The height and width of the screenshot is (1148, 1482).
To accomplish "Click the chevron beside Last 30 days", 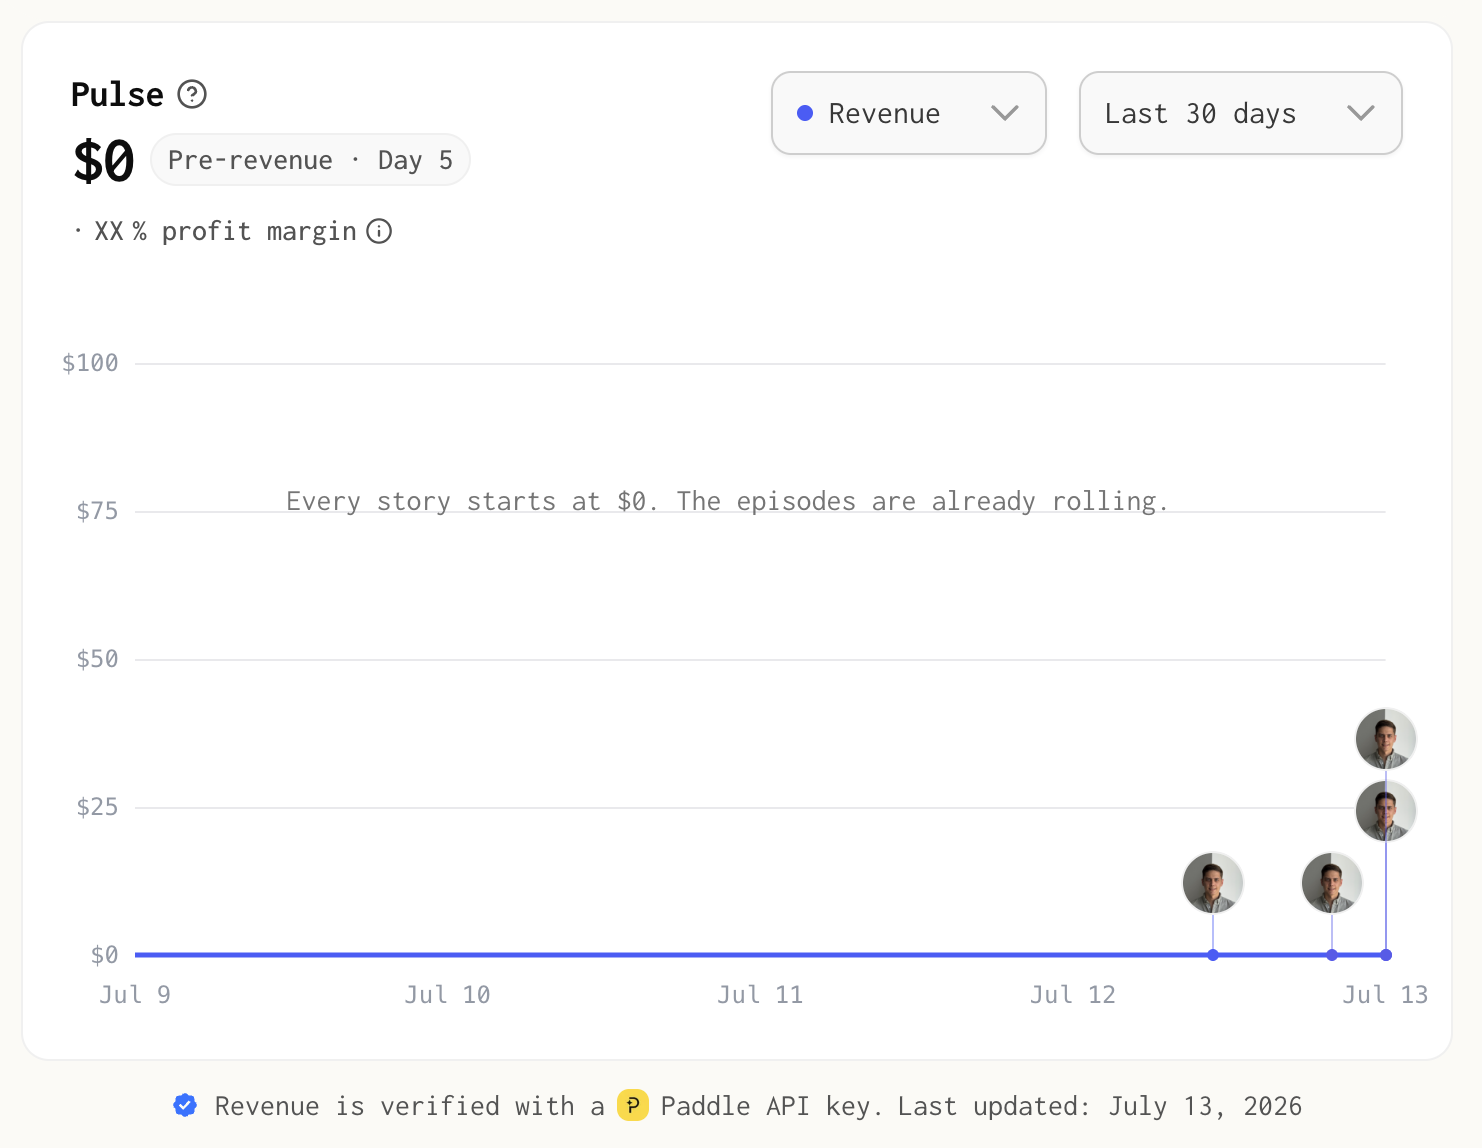I will click(x=1361, y=113).
